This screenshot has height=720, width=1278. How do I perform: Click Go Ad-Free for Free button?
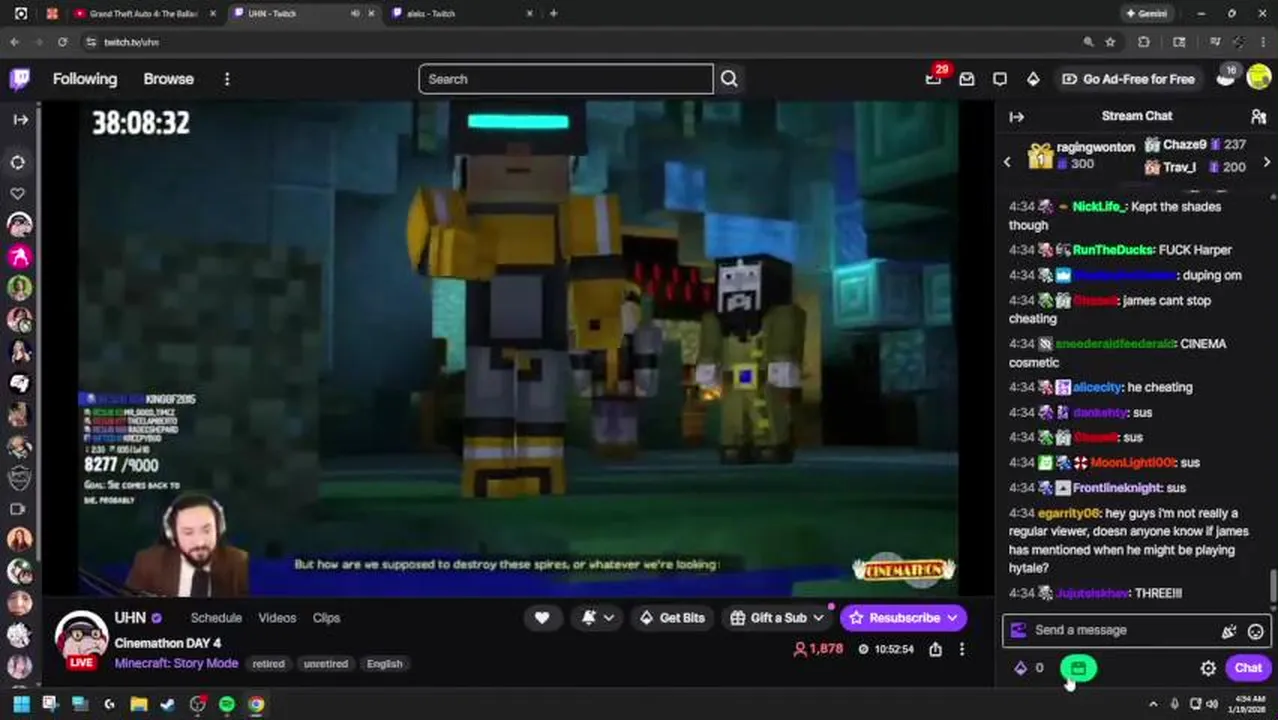point(1128,79)
